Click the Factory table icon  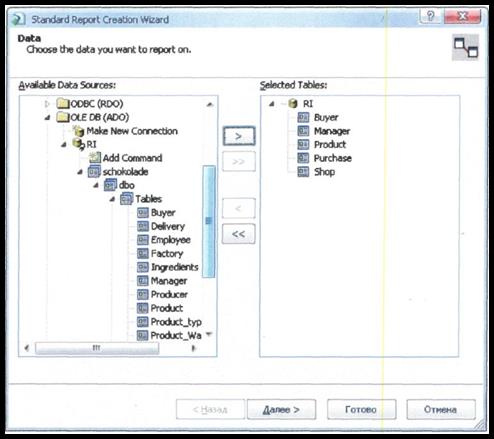(143, 253)
